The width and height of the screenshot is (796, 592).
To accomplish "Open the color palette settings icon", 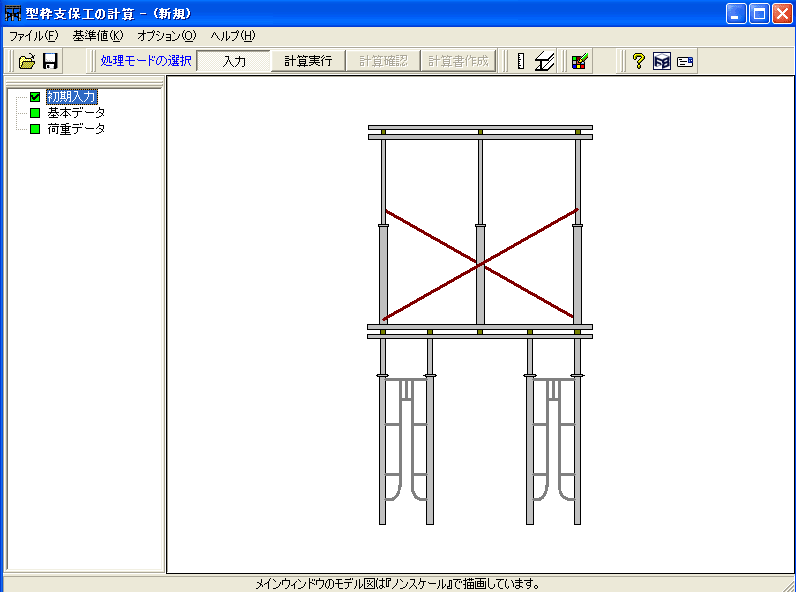I will [x=580, y=61].
